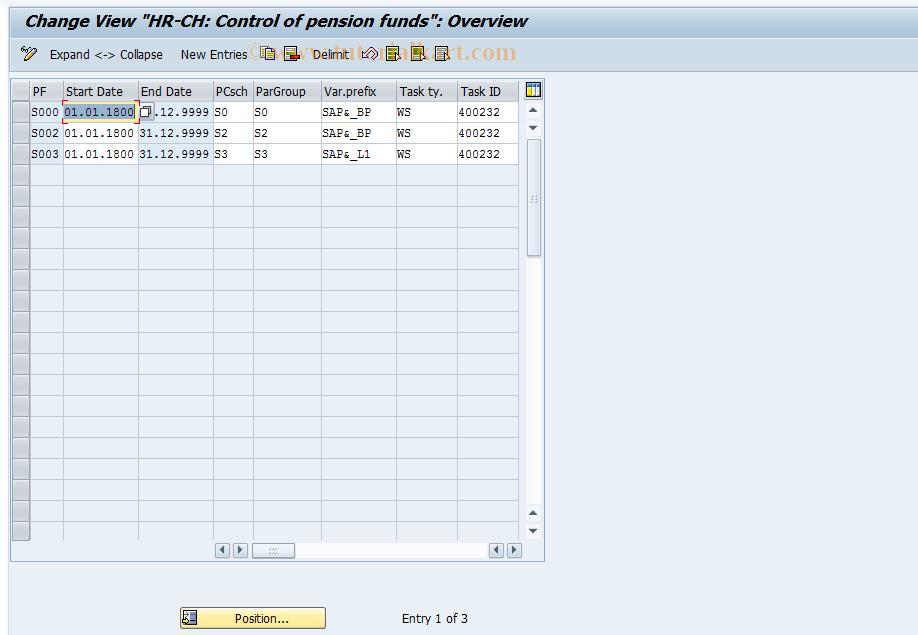918x635 pixels.
Task: Click Task ID 400232 in row S003
Action: [487, 154]
